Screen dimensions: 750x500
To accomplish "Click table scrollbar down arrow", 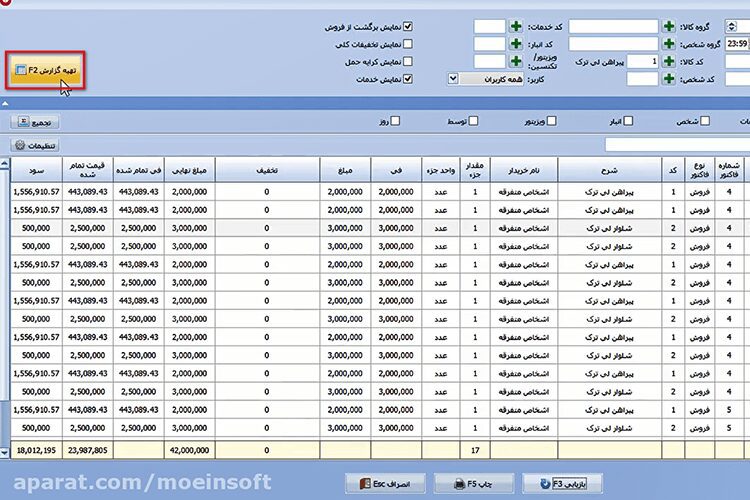I will click(4, 452).
